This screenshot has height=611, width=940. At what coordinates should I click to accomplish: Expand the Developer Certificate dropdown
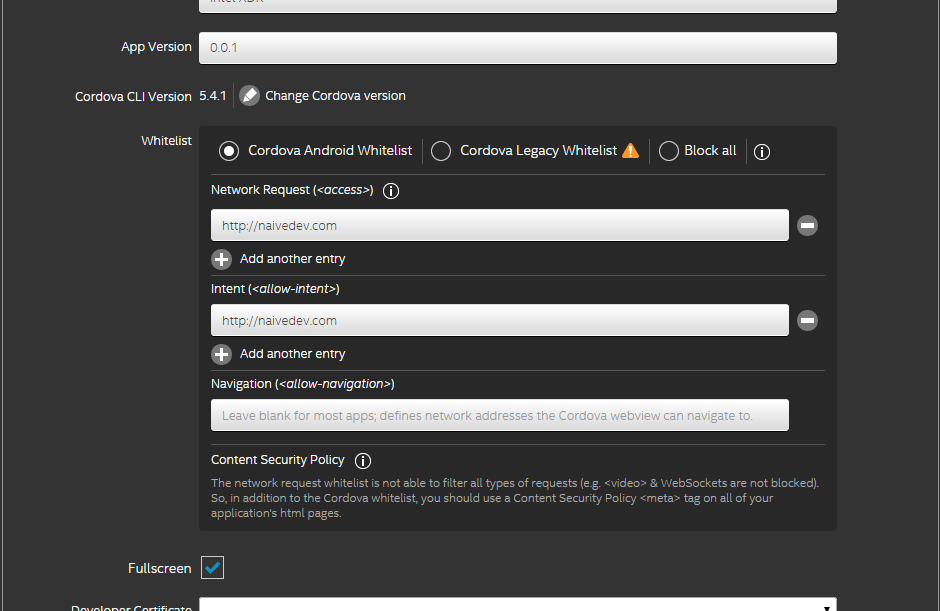click(826, 606)
